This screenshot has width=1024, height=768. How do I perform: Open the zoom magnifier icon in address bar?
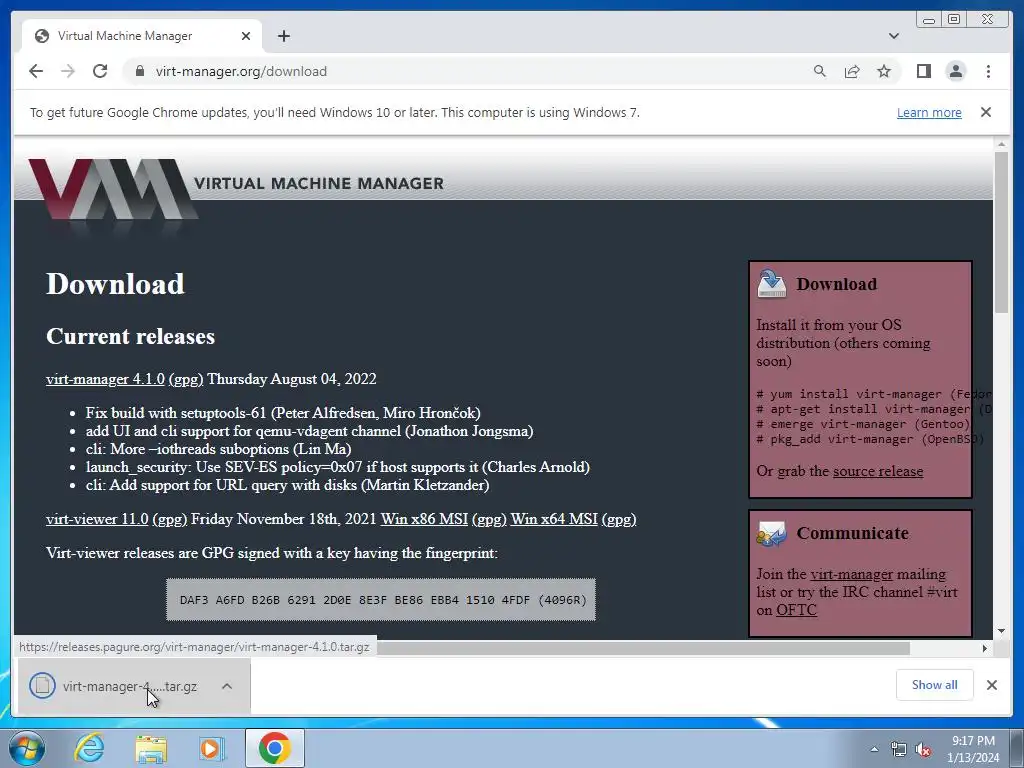(x=820, y=71)
